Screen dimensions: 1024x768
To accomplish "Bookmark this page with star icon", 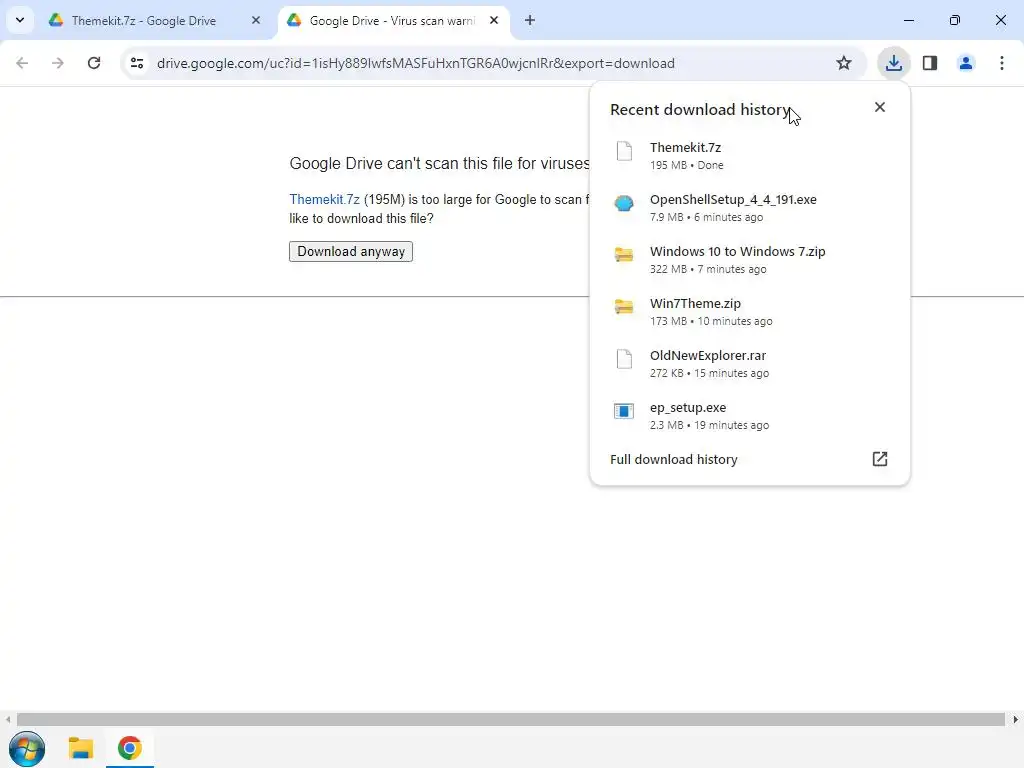I will click(x=844, y=63).
